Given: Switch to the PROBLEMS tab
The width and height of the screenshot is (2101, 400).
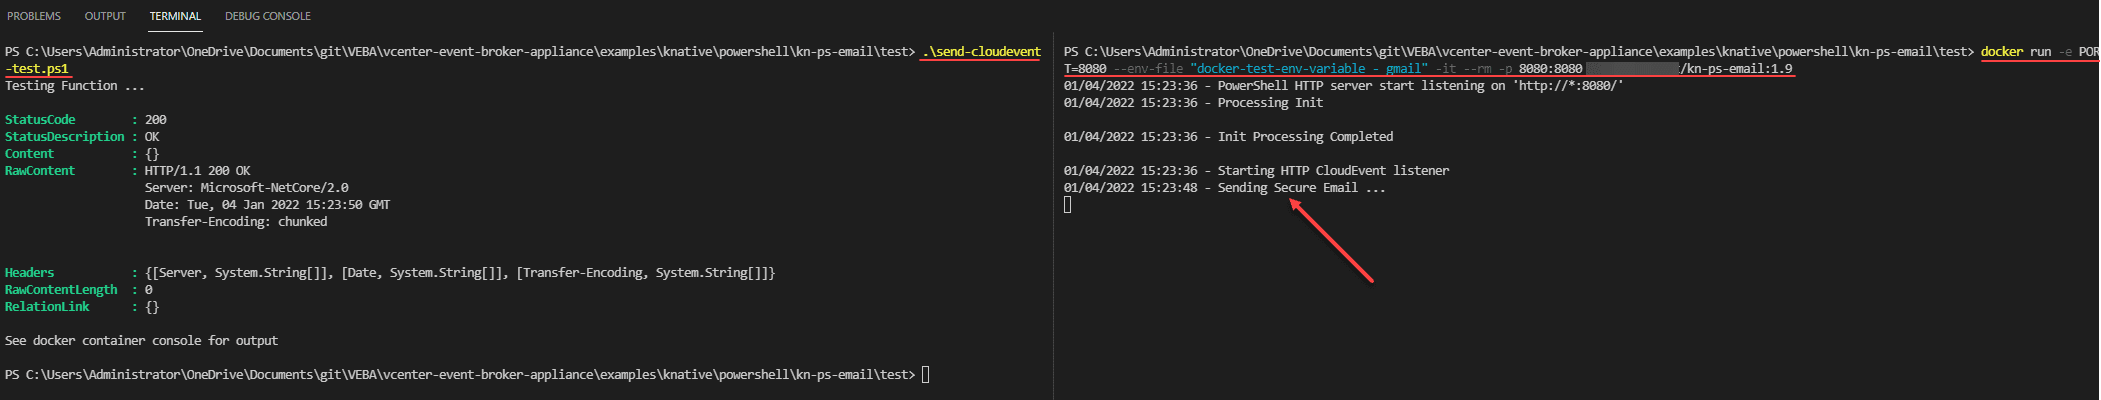Looking at the screenshot, I should click(34, 16).
